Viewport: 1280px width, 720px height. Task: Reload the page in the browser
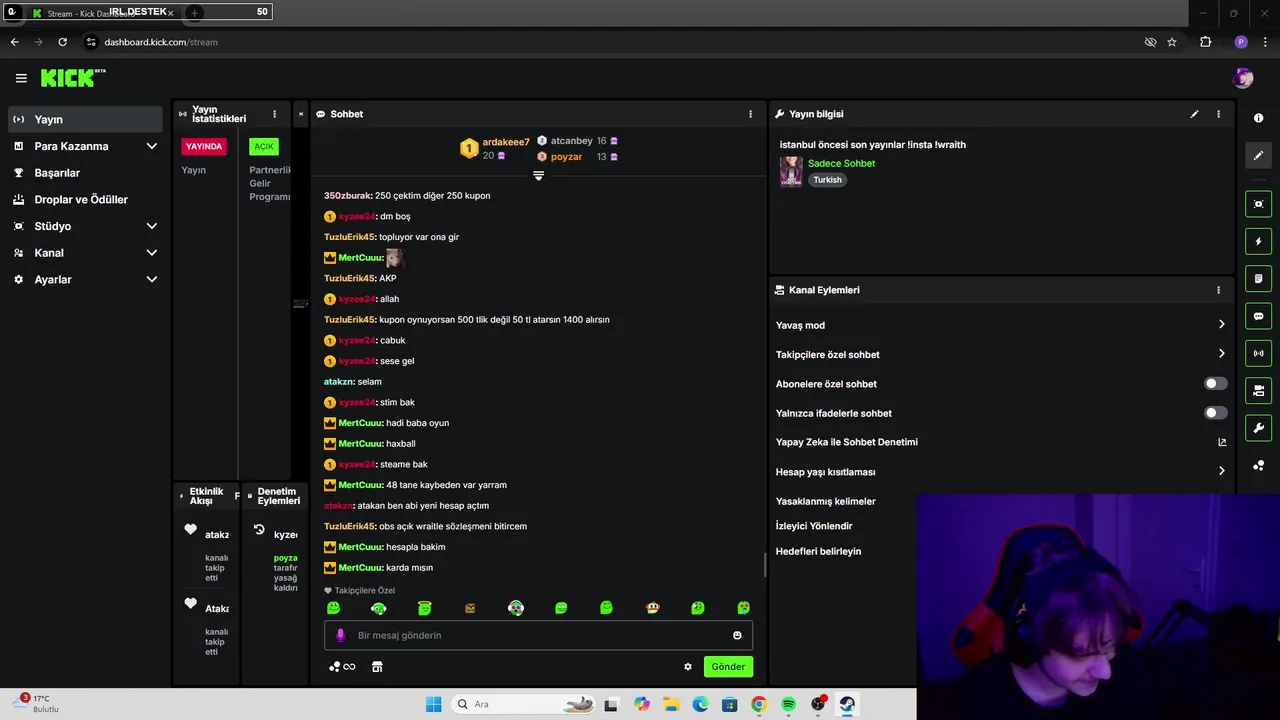point(62,42)
